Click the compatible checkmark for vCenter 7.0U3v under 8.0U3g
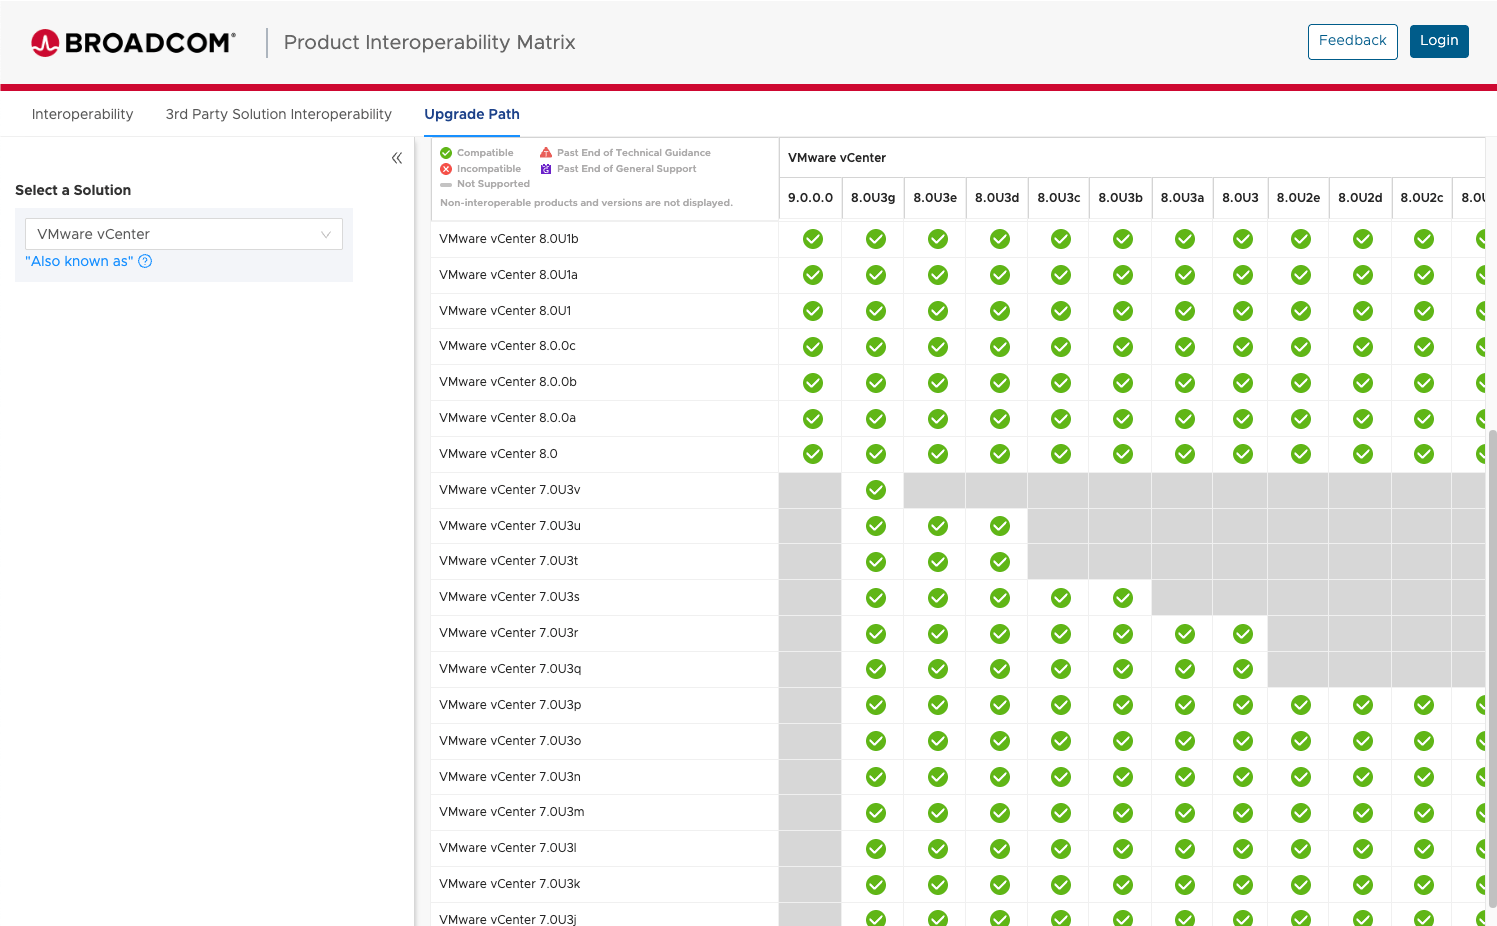The width and height of the screenshot is (1497, 926). tap(875, 490)
